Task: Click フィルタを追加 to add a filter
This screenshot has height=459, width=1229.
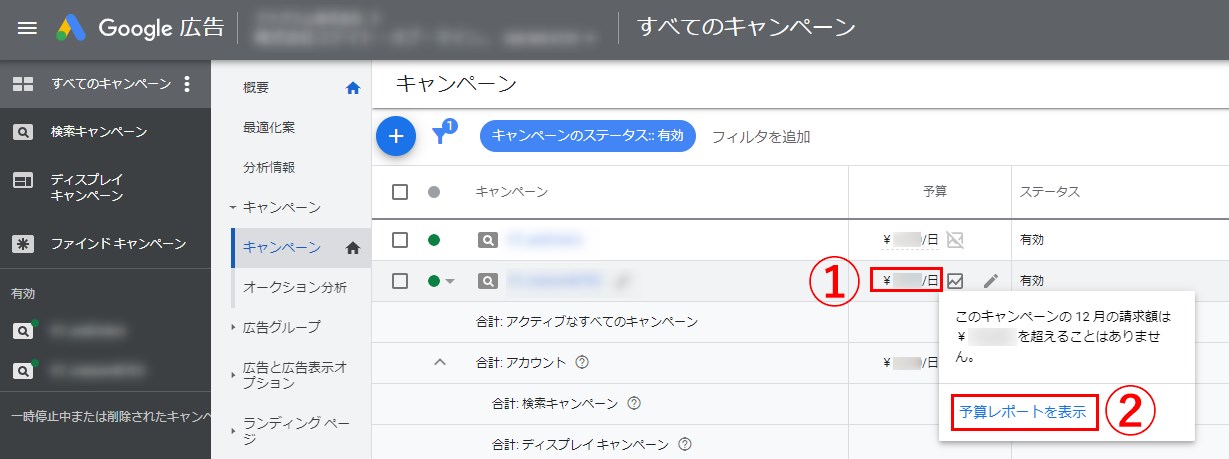Action: click(760, 137)
